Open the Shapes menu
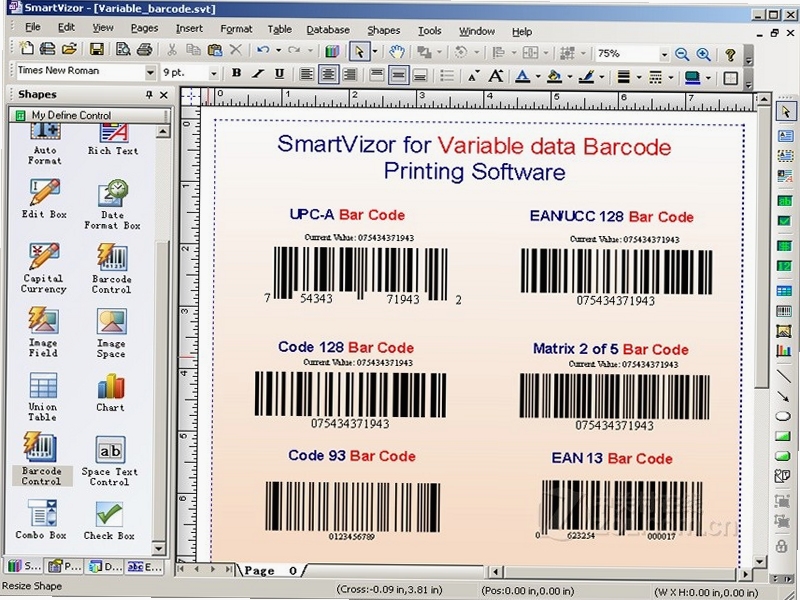 click(x=384, y=31)
